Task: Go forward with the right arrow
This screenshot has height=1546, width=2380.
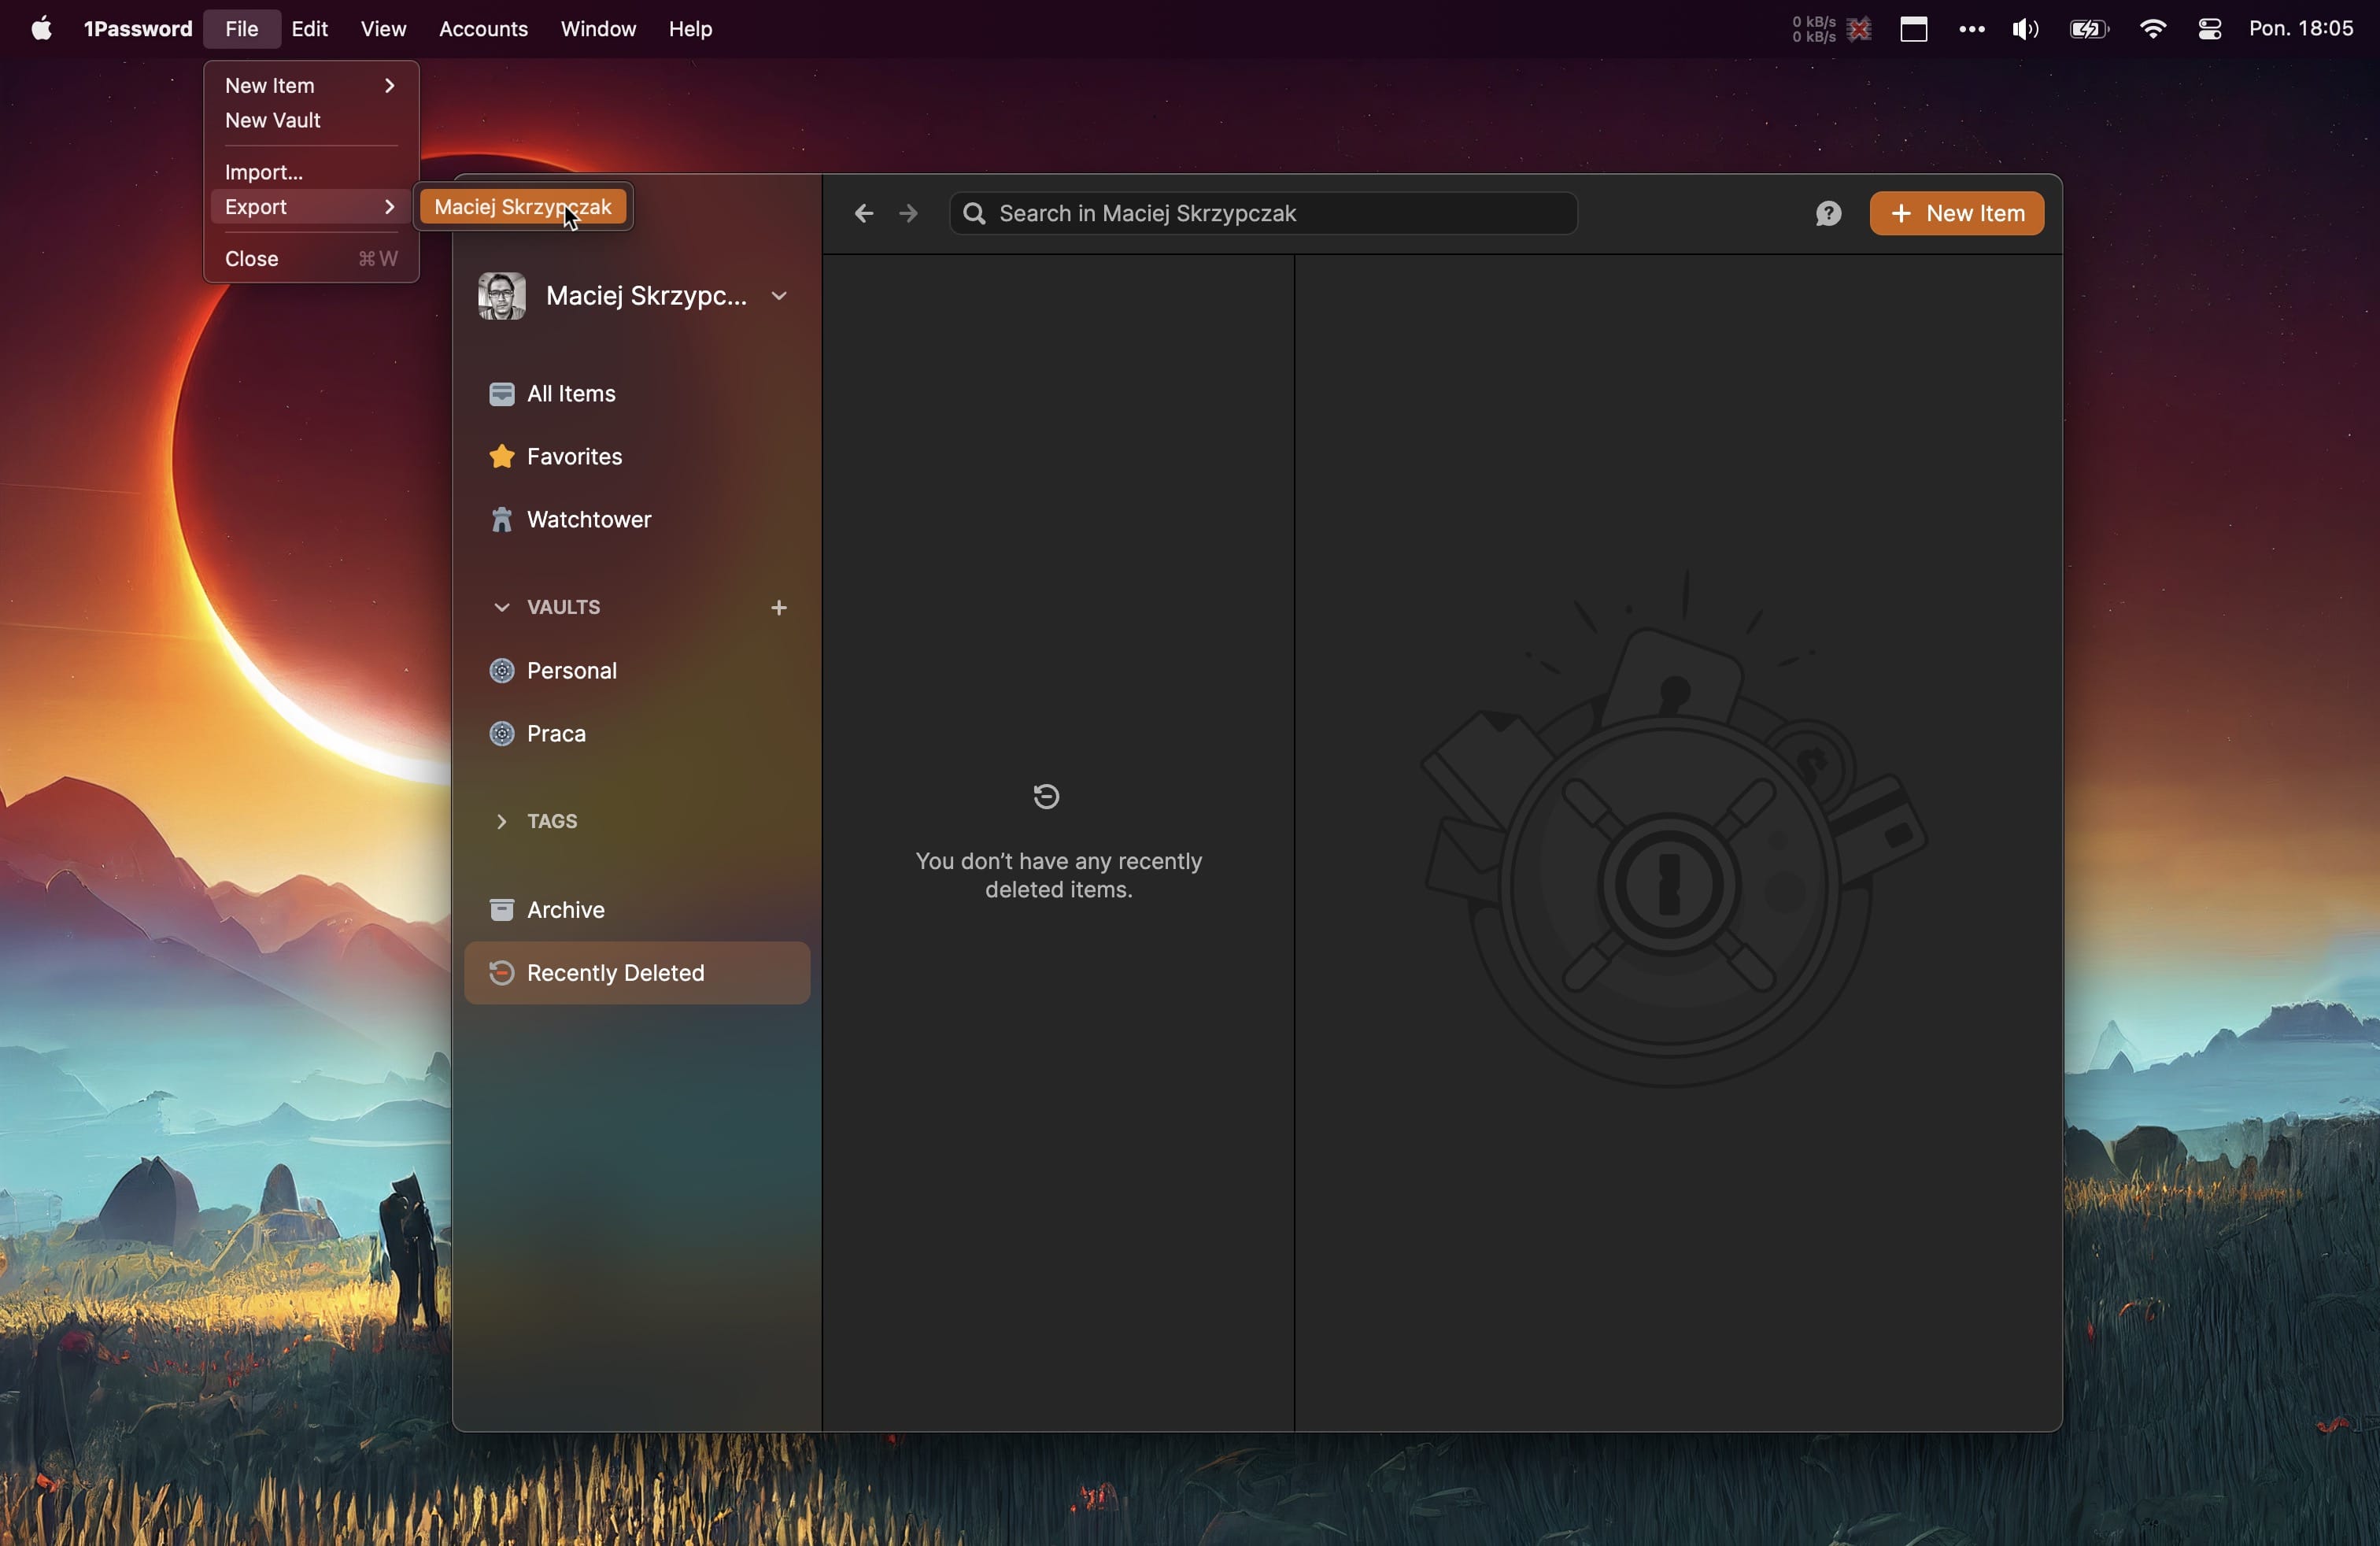Action: coord(909,214)
